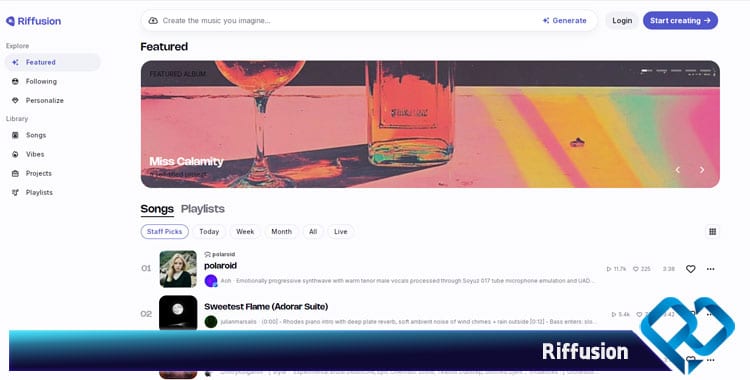Switch filter to Today

(x=209, y=232)
